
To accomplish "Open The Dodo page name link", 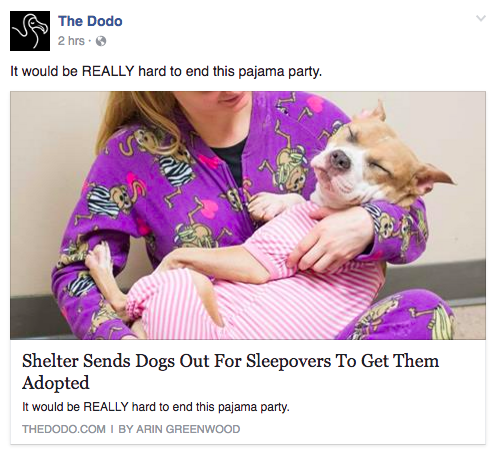I will click(x=90, y=21).
